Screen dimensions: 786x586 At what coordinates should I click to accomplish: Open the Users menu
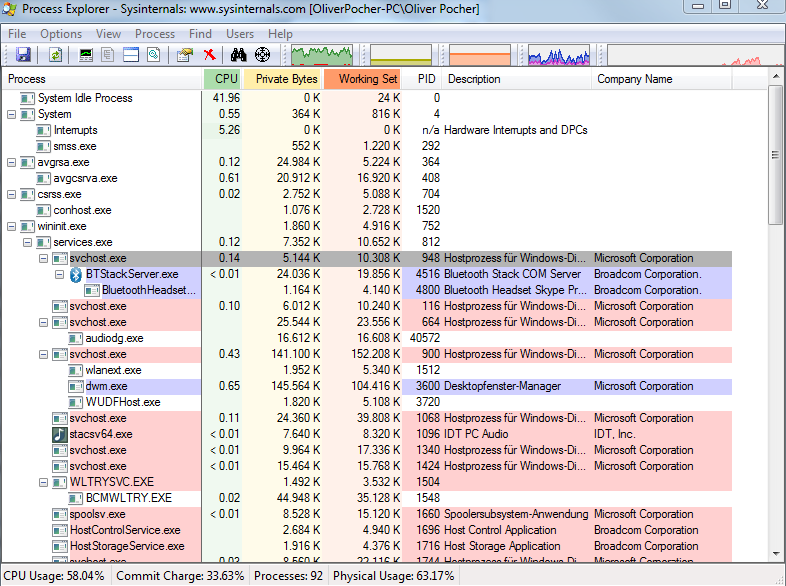[240, 34]
